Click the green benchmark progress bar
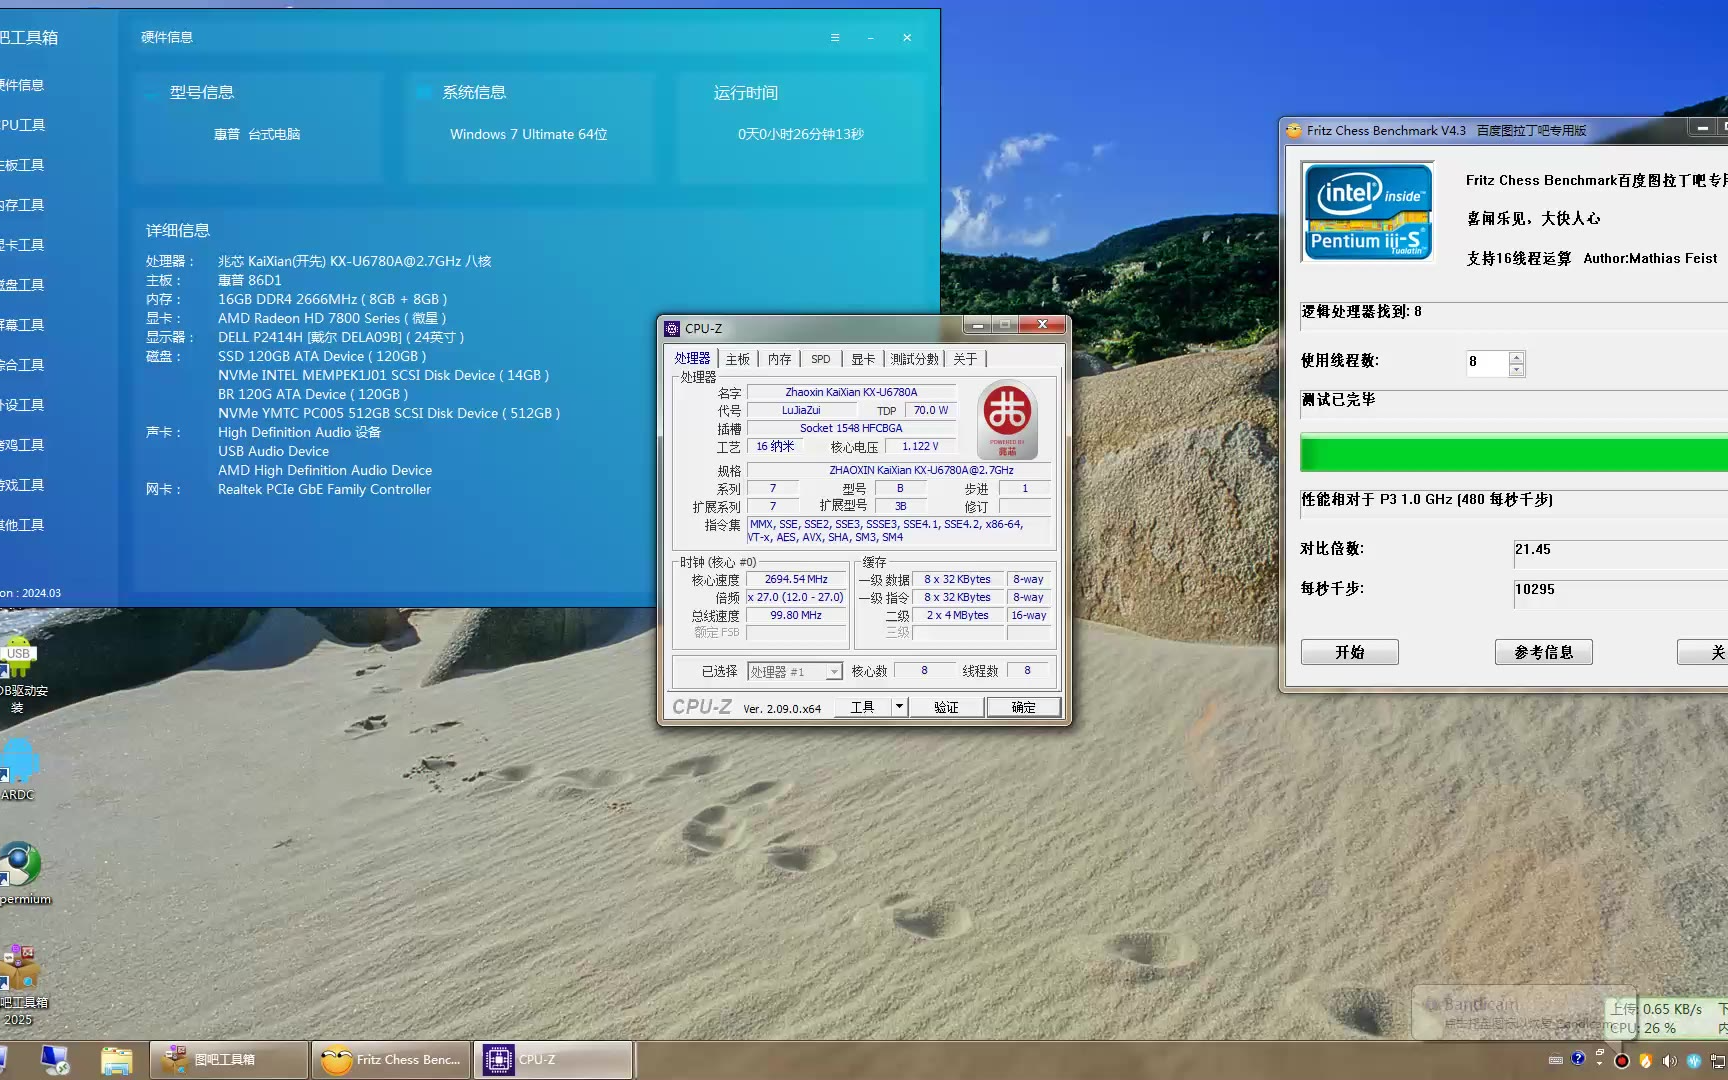The image size is (1728, 1080). 1512,453
